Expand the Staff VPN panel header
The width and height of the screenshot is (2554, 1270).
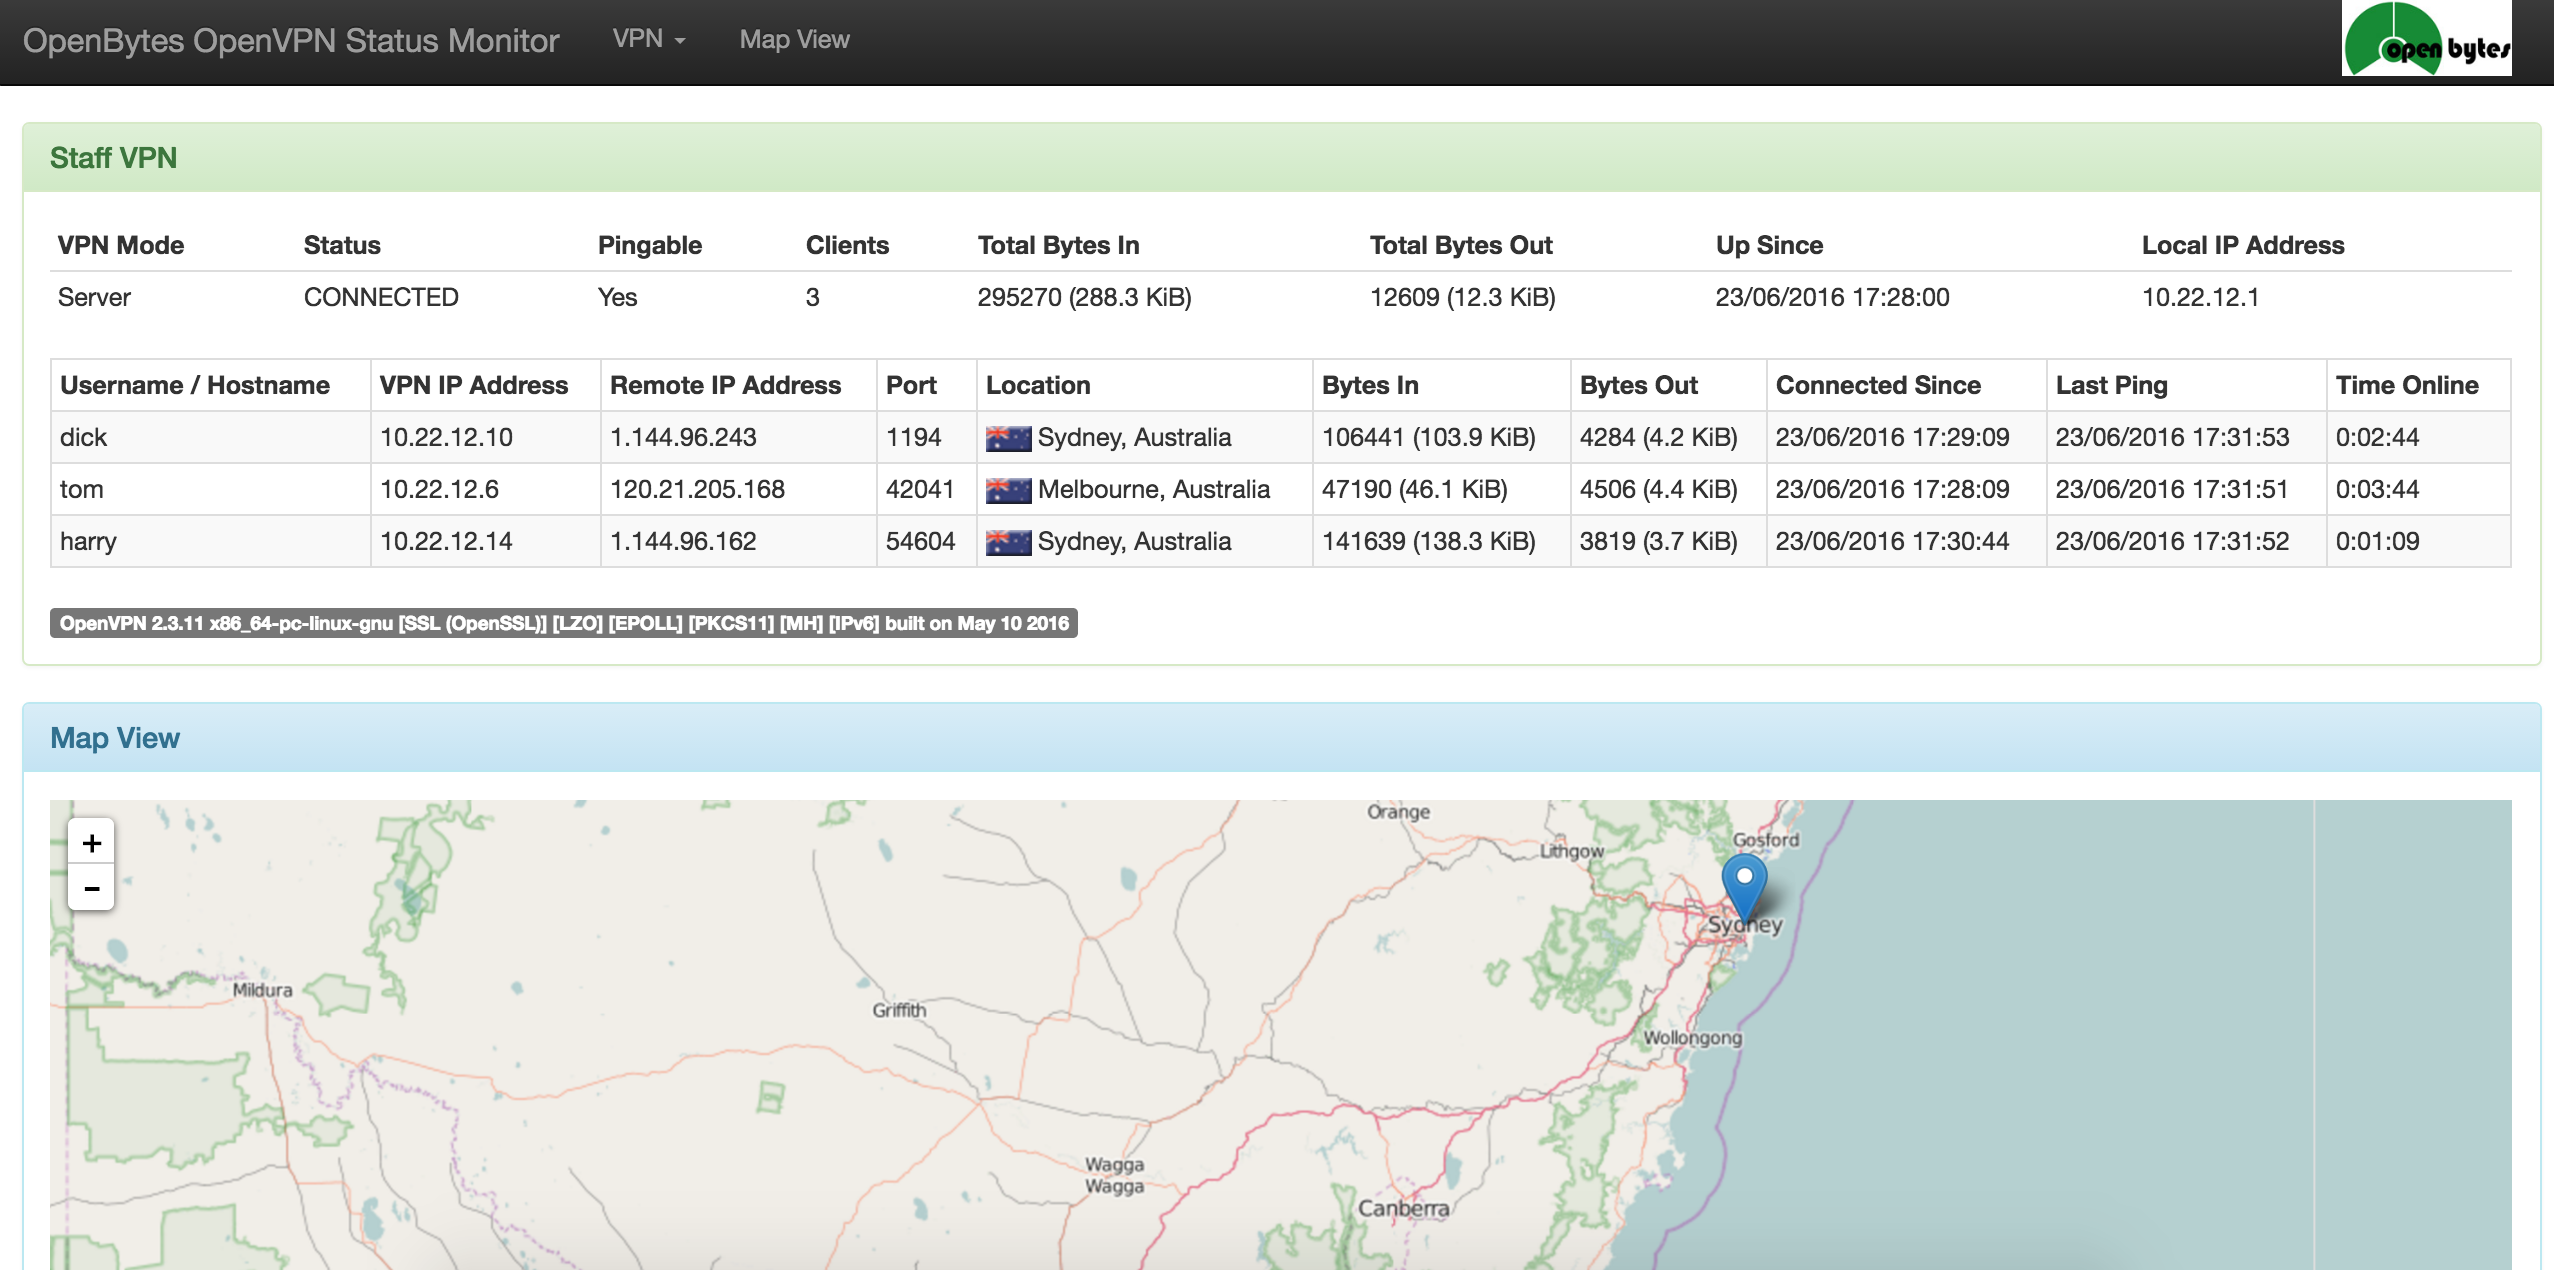click(114, 157)
